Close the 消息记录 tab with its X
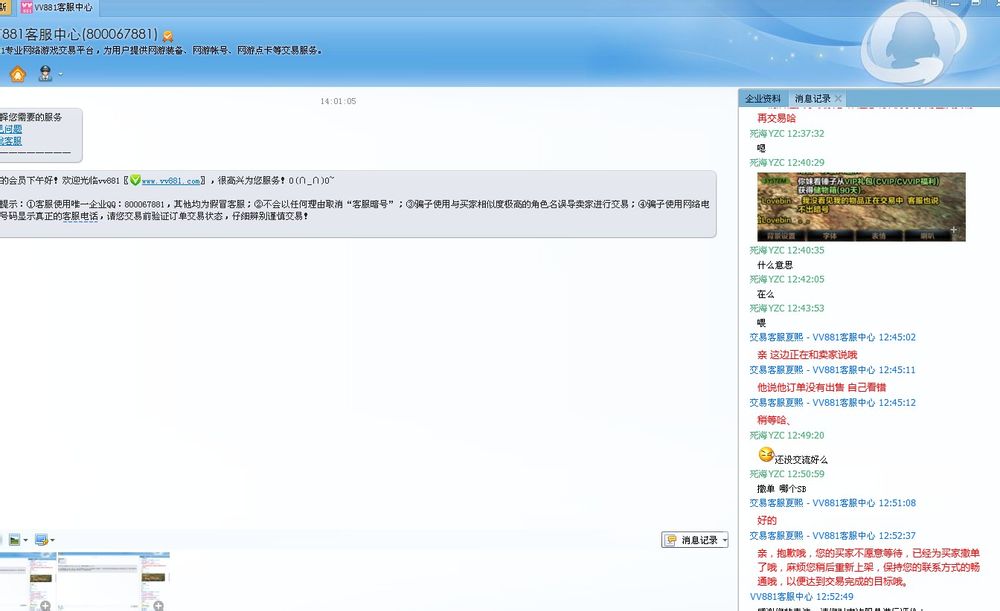 [x=838, y=98]
